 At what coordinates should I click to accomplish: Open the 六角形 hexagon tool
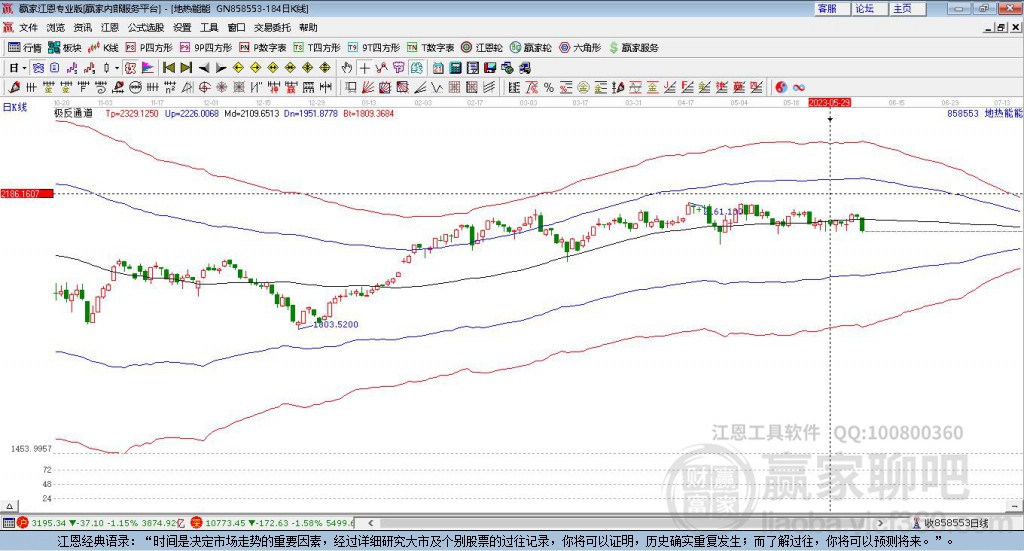tap(580, 48)
